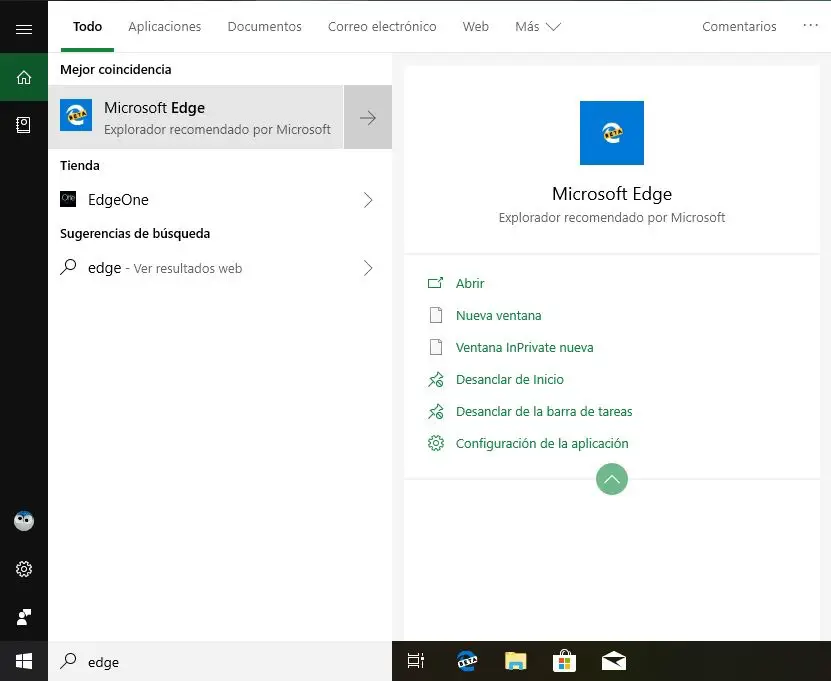The width and height of the screenshot is (831, 681).
Task: Open Task View on the taskbar
Action: pyautogui.click(x=416, y=661)
